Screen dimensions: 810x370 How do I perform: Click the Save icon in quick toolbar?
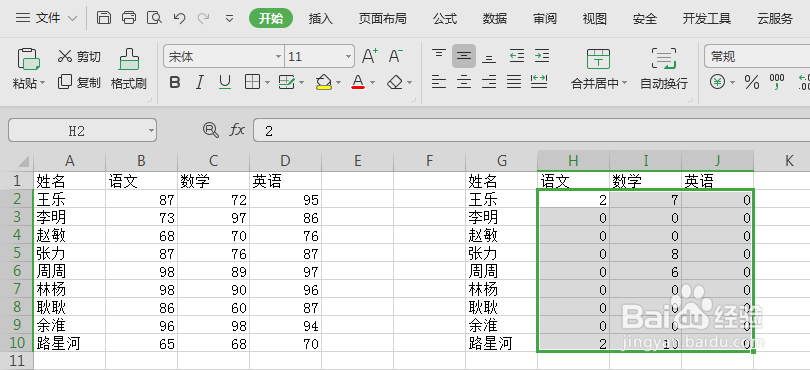click(x=104, y=18)
